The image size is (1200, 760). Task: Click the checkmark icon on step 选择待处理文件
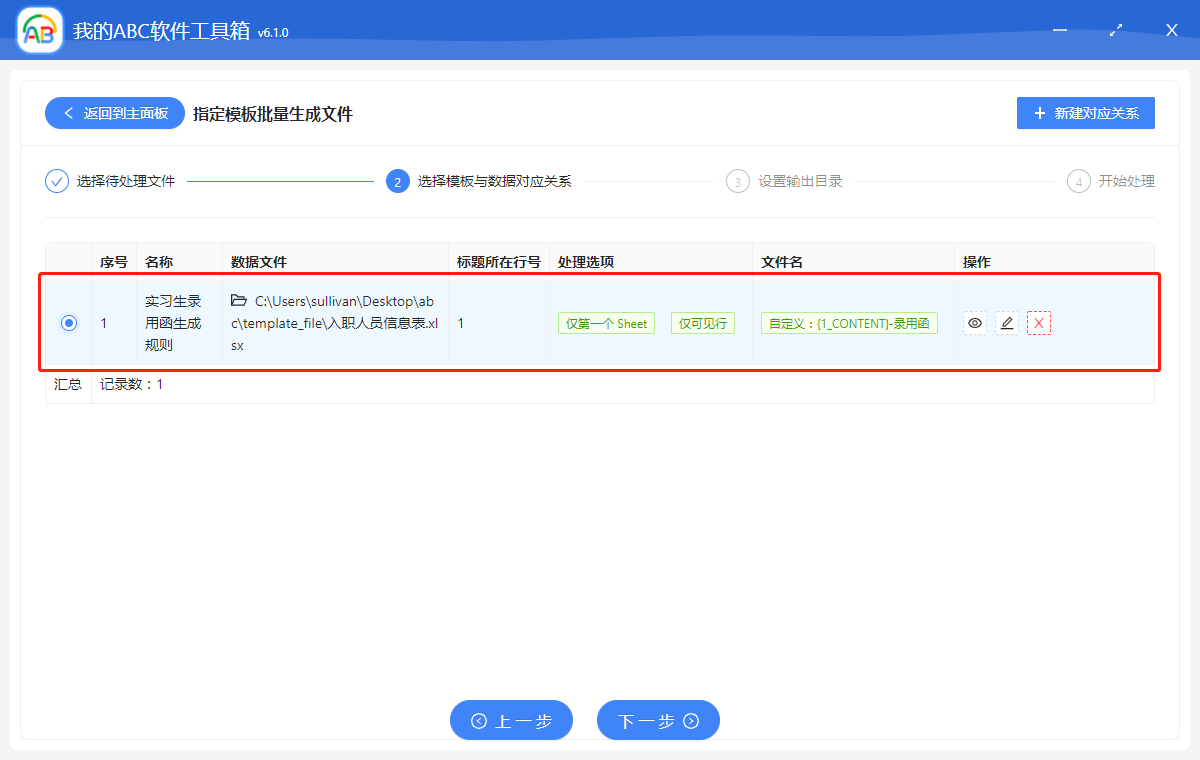[x=56, y=181]
